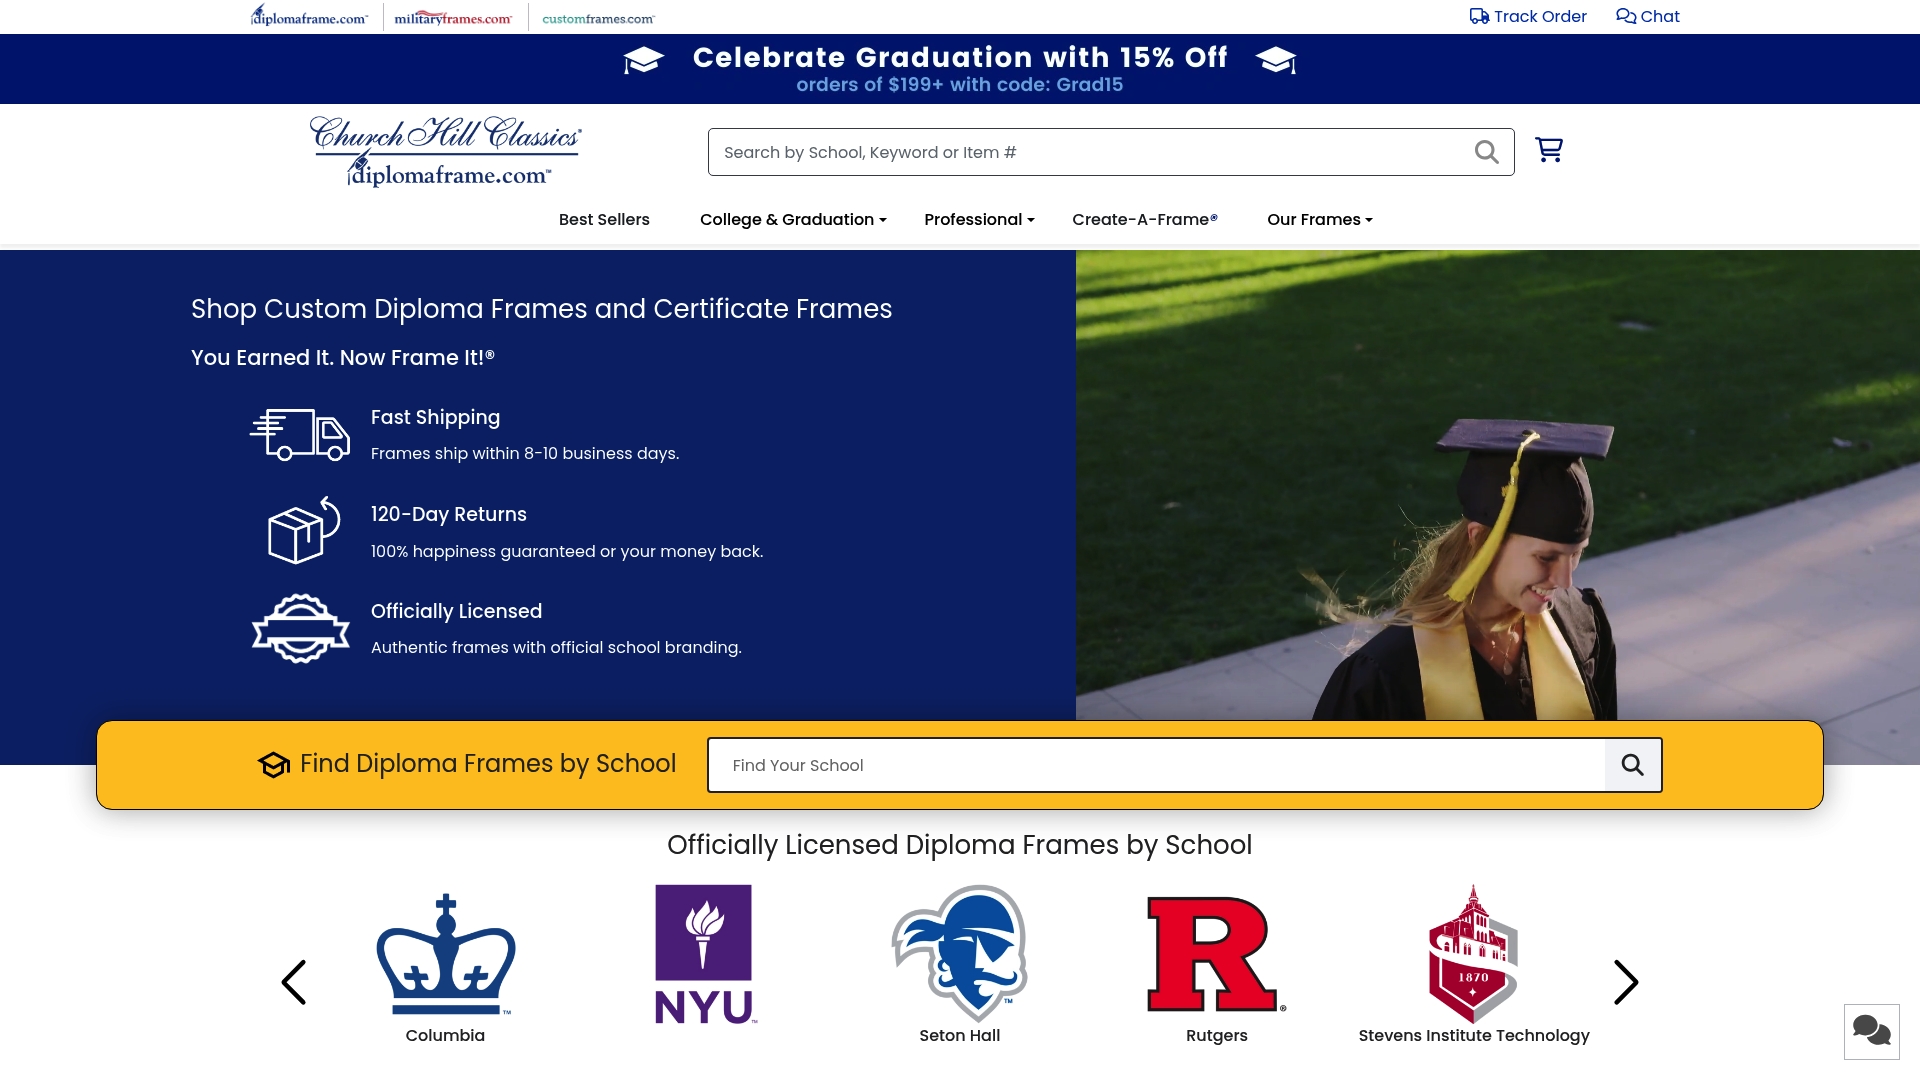Click the fast shipping truck icon
Image resolution: width=1920 pixels, height=1080 pixels.
(300, 434)
